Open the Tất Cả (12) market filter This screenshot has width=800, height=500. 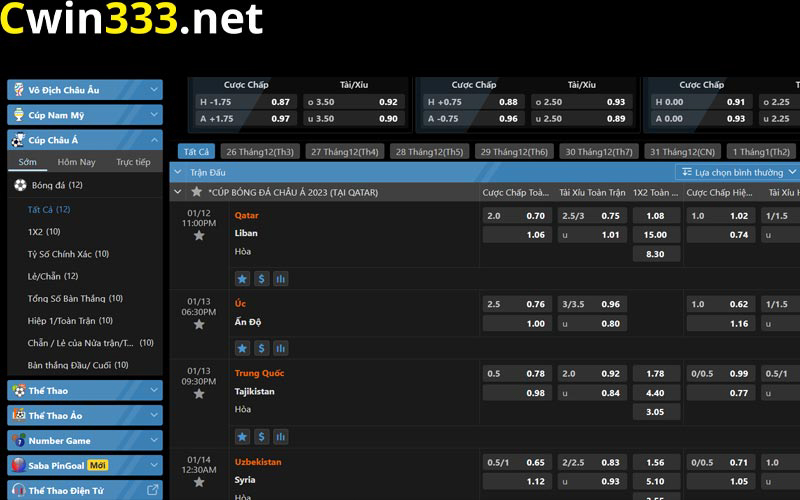click(x=49, y=210)
